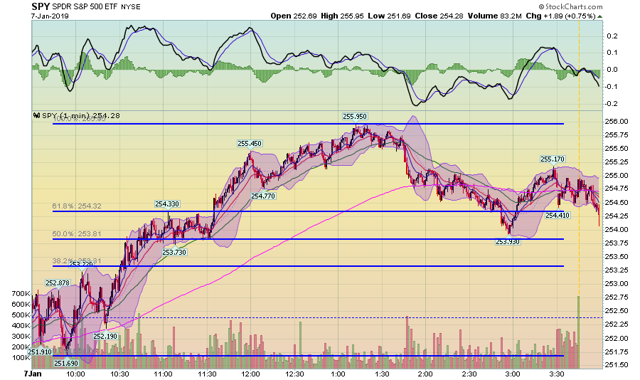Click the 253.00 price axis value
Viewport: 640px width, 380px height.
pos(616,284)
